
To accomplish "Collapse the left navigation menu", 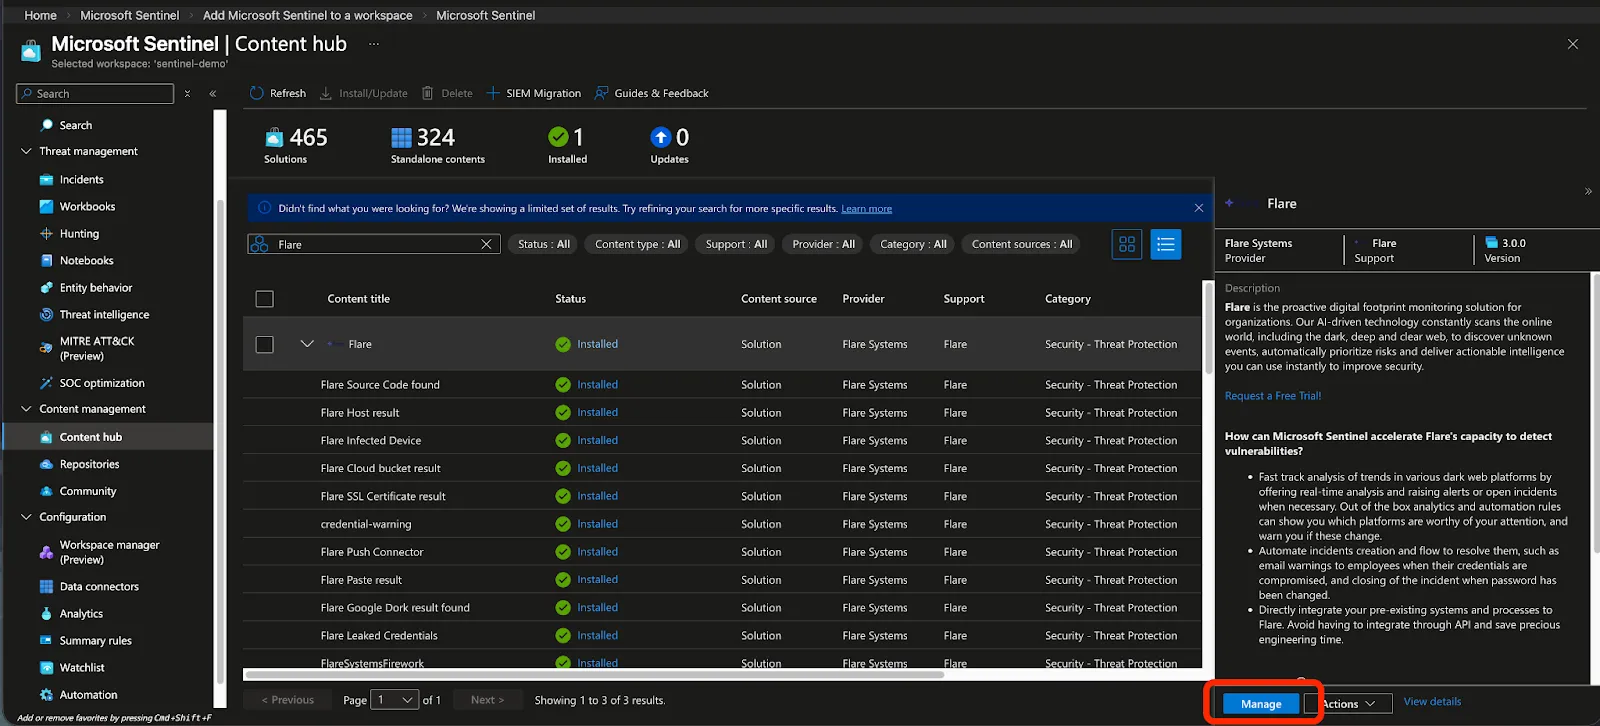I will [x=213, y=93].
